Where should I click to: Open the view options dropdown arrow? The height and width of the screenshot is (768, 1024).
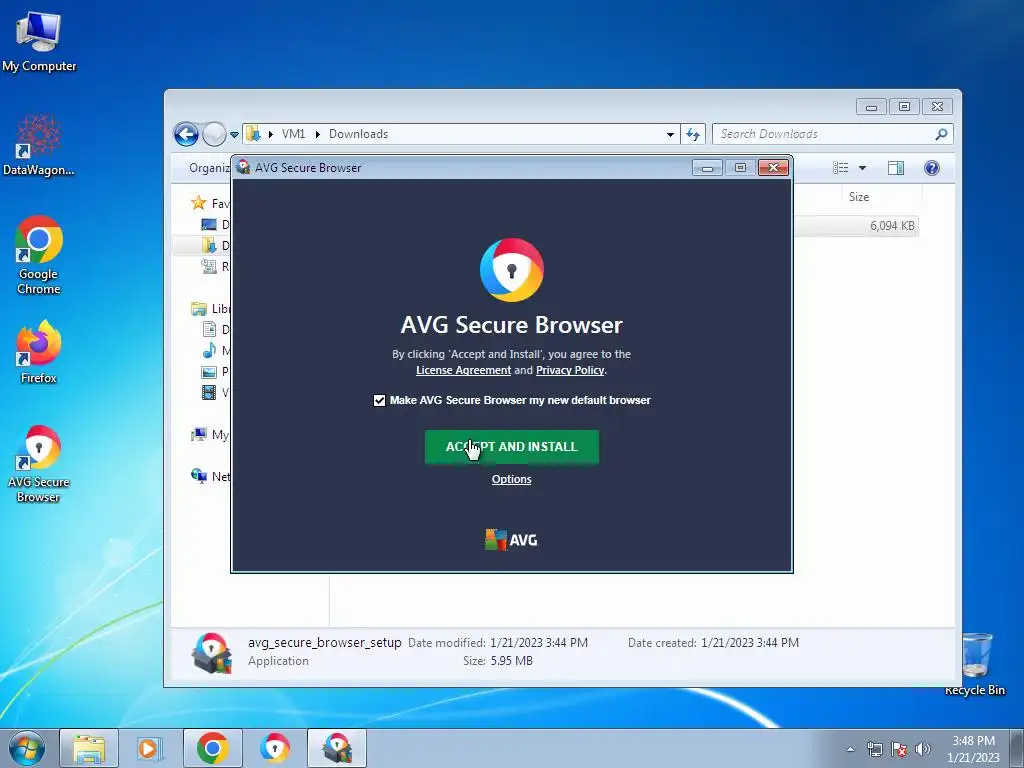pyautogui.click(x=862, y=168)
